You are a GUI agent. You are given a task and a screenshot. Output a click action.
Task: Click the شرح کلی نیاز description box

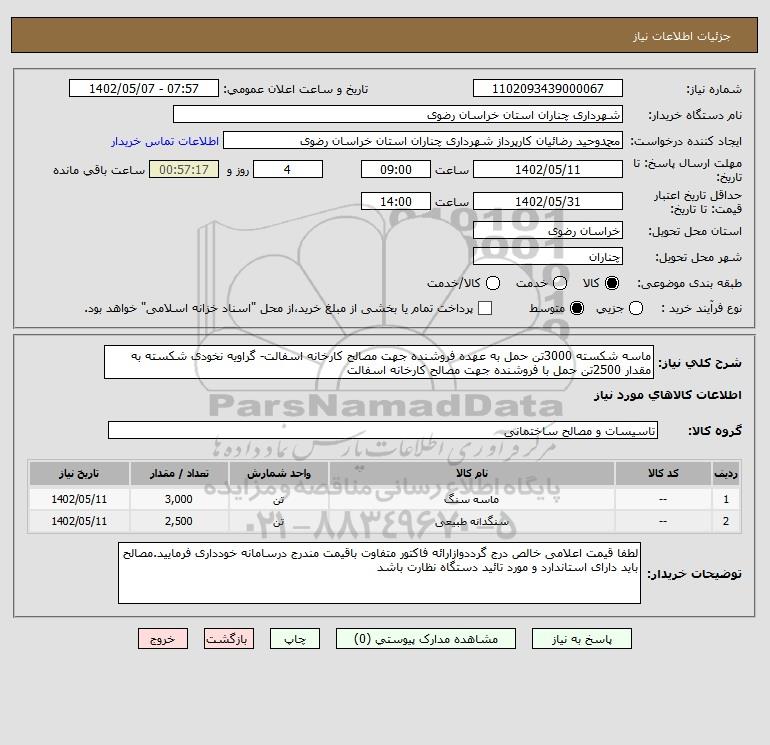tap(379, 362)
